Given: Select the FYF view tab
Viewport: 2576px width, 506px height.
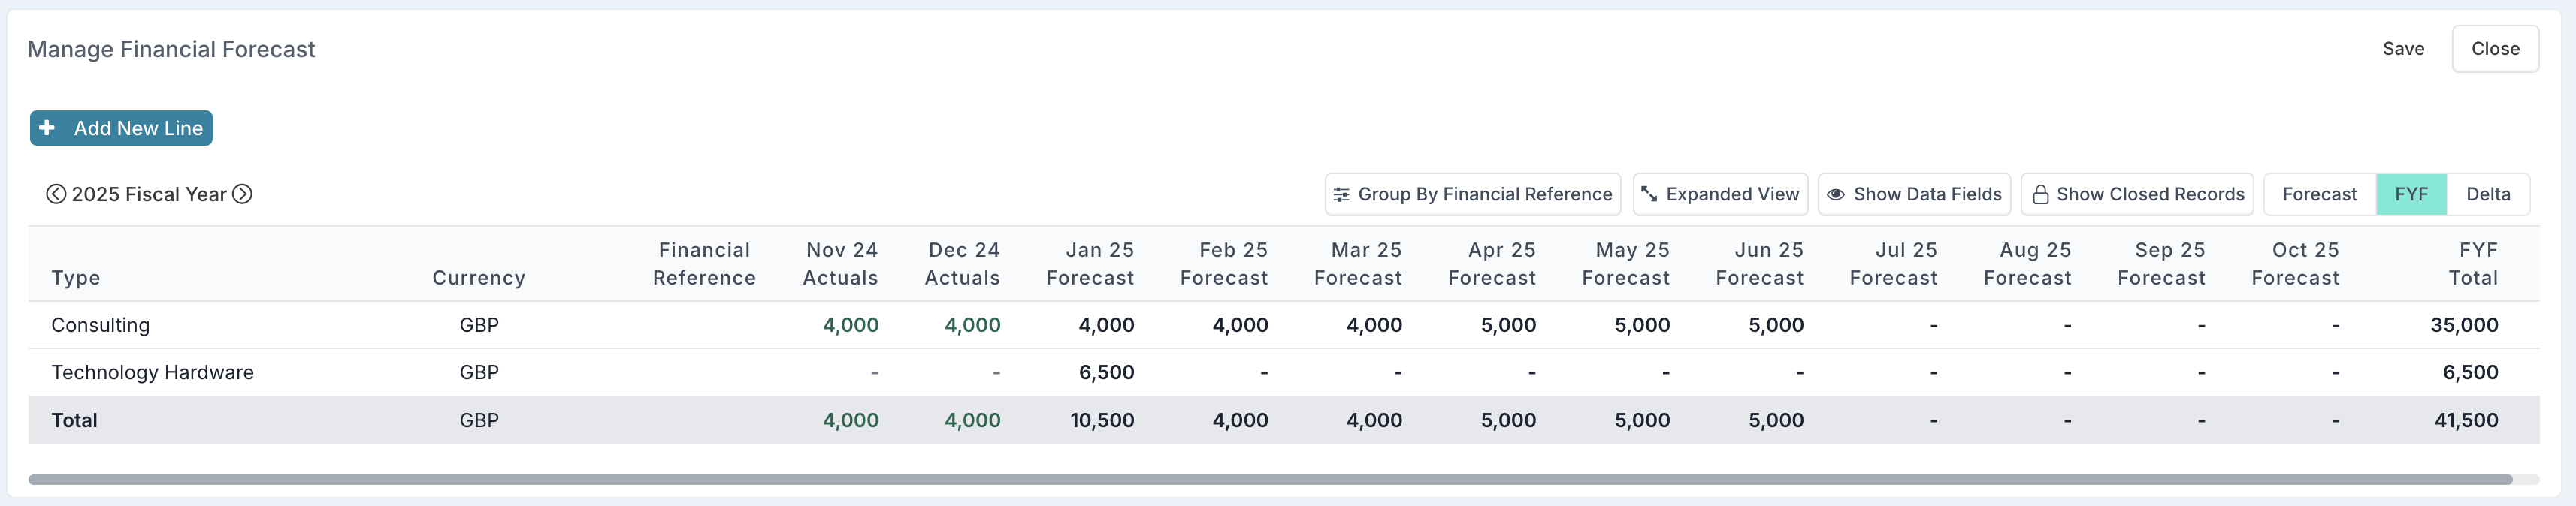Looking at the screenshot, I should point(2411,194).
